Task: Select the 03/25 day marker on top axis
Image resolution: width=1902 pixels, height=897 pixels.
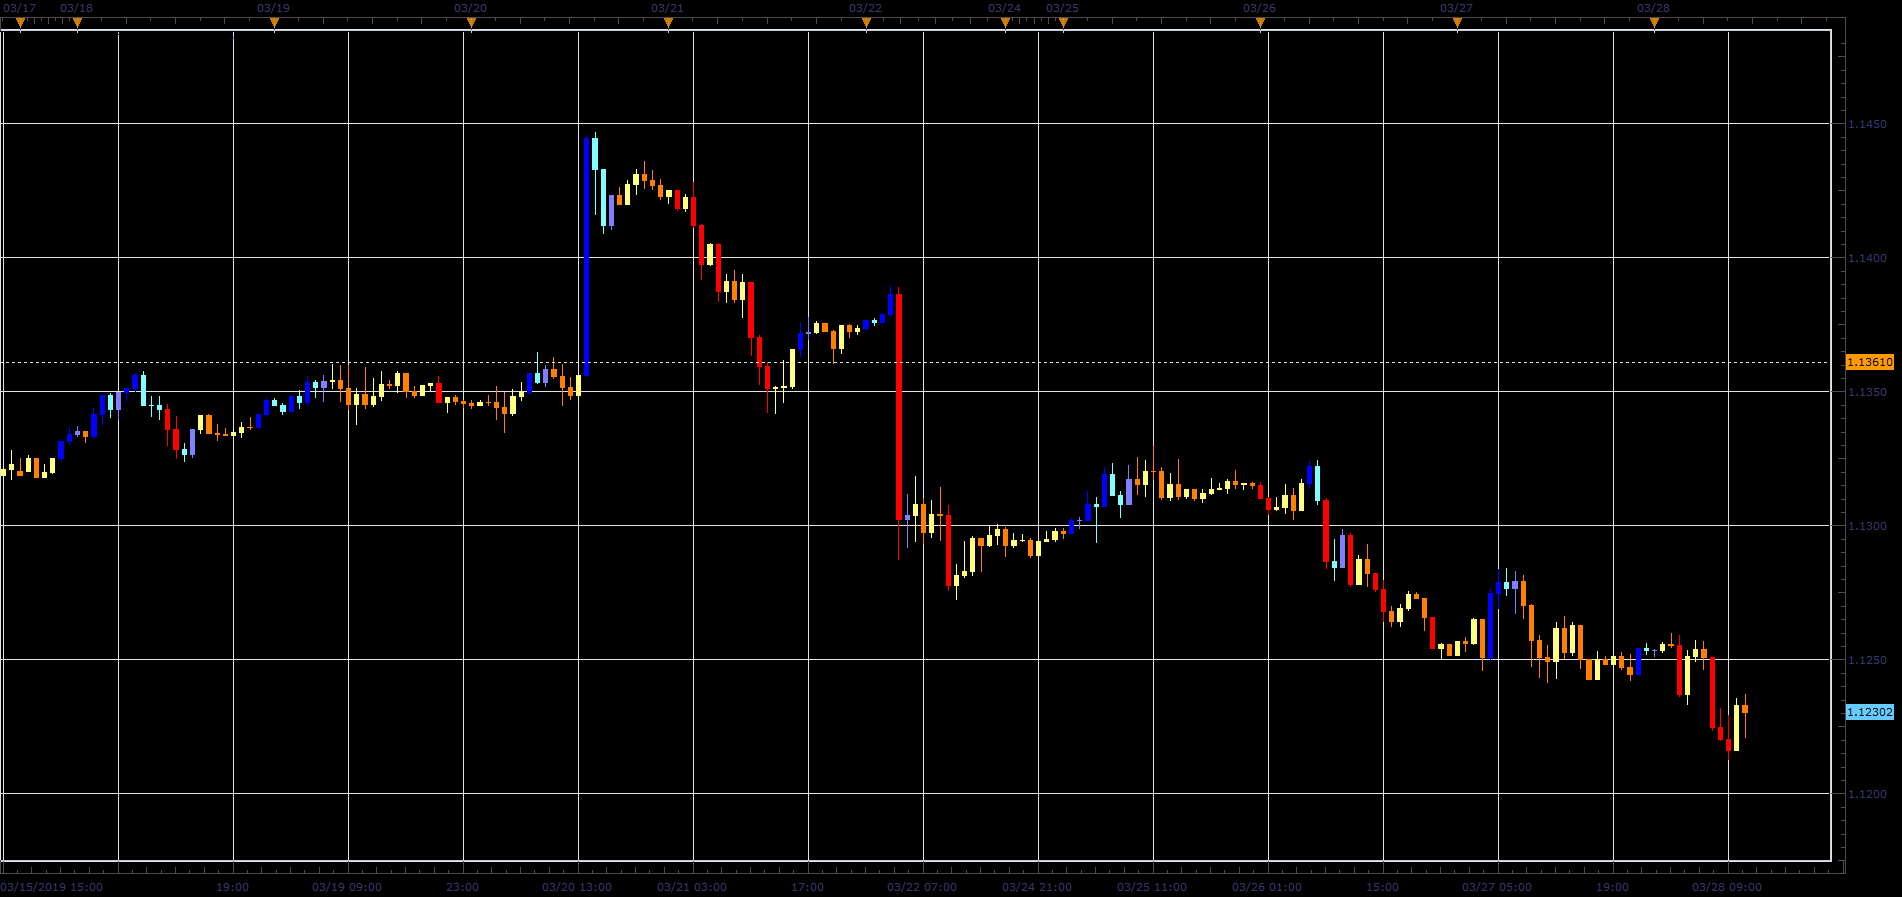Action: point(1063,23)
